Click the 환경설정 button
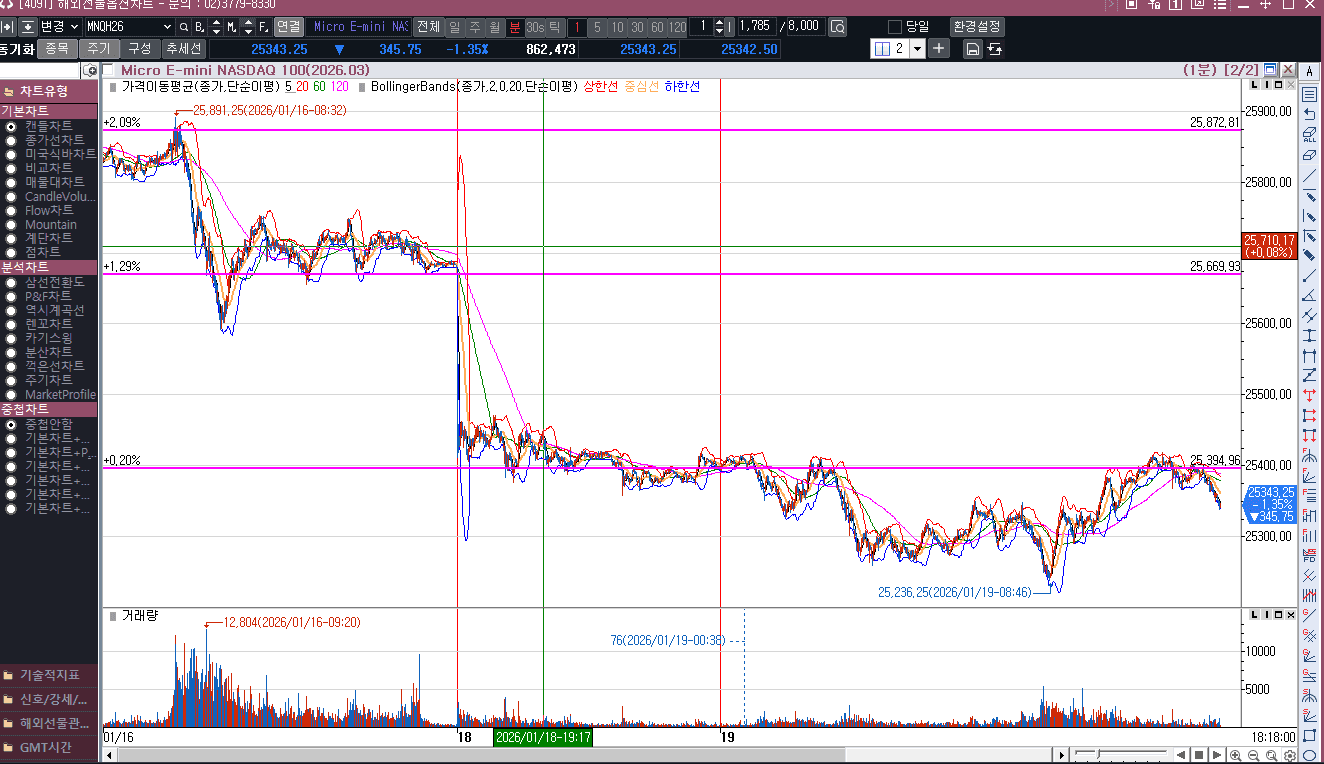Image resolution: width=1324 pixels, height=764 pixels. (976, 26)
